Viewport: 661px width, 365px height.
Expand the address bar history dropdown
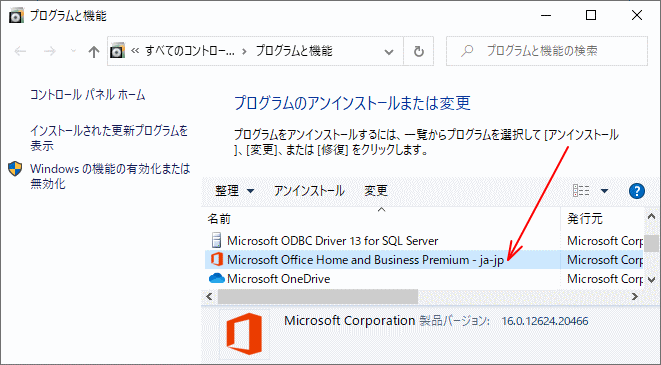(x=389, y=52)
